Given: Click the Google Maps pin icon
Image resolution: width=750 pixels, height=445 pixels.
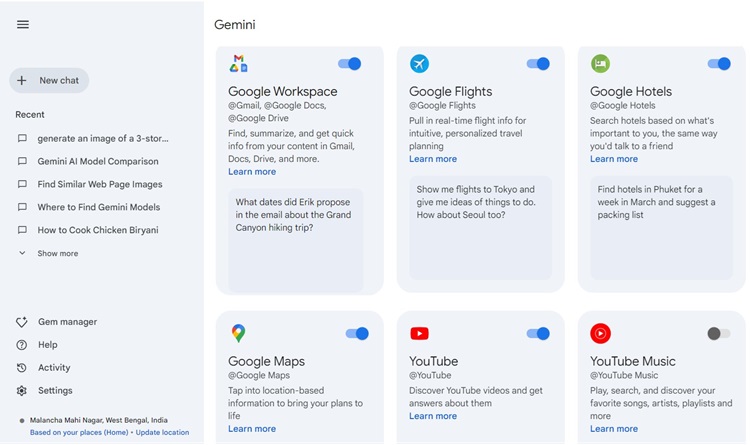Looking at the screenshot, I should click(238, 334).
